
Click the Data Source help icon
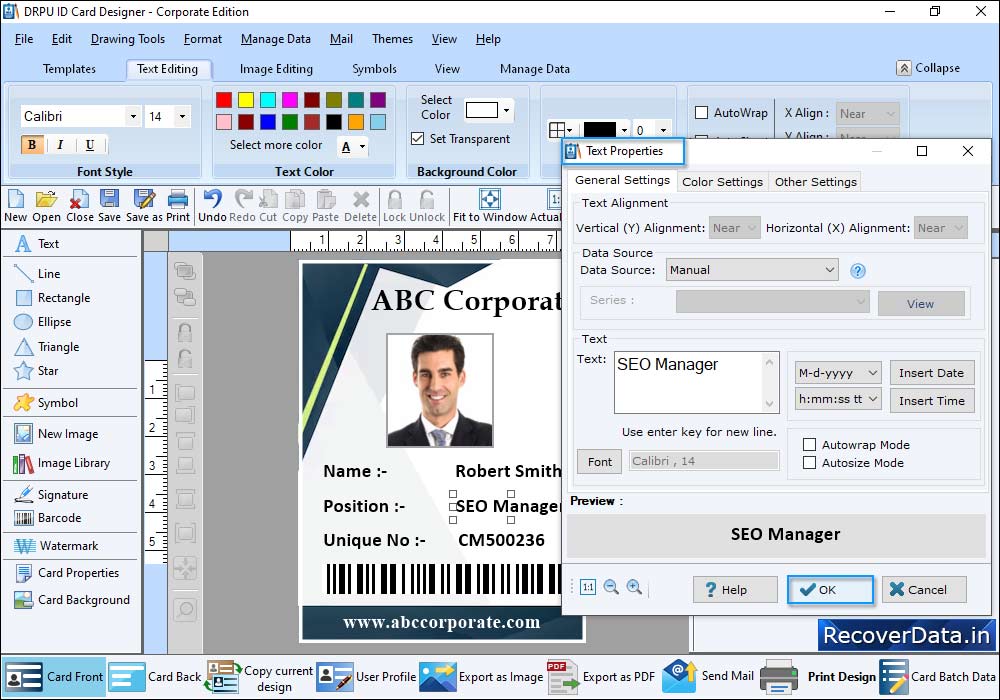858,271
